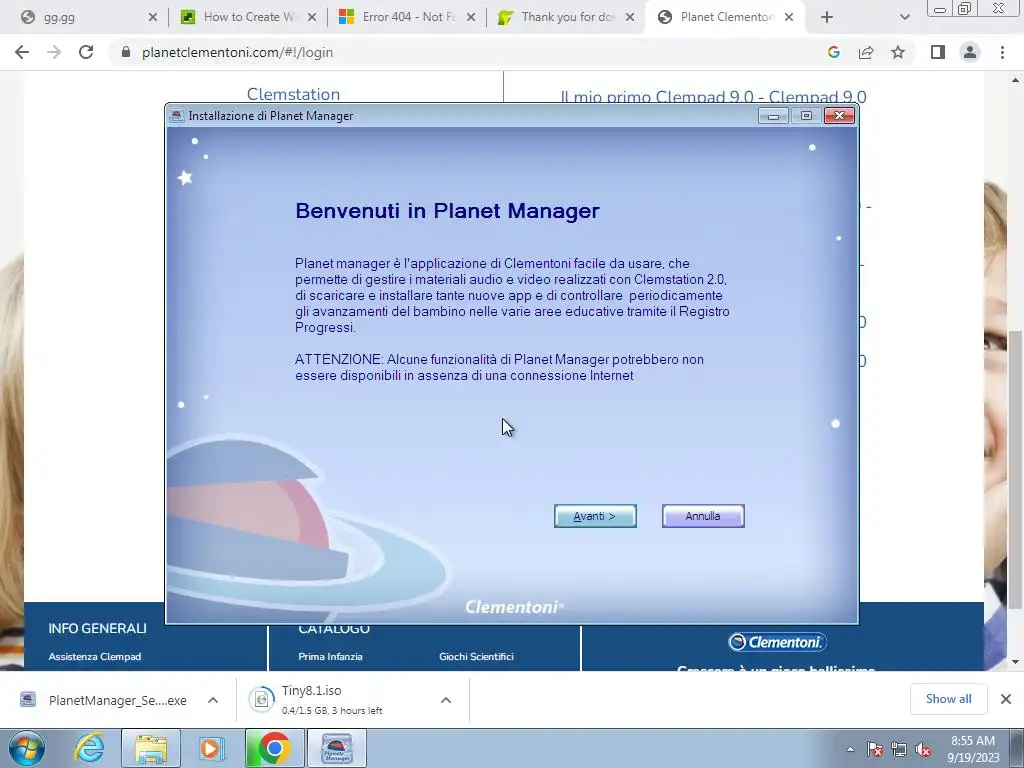
Task: Open Windows Explorer from the taskbar
Action: [x=151, y=748]
